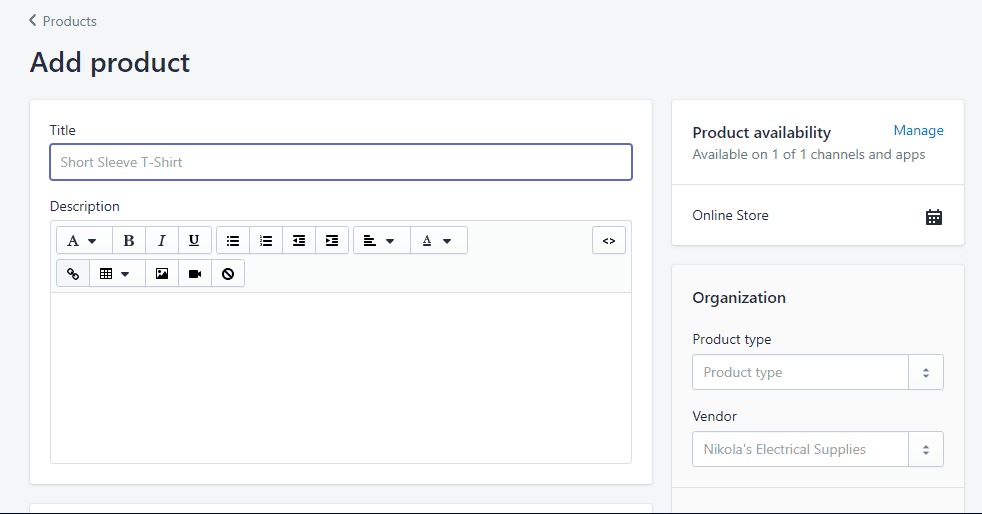Open the text formatting (A) dropdown

coord(84,240)
